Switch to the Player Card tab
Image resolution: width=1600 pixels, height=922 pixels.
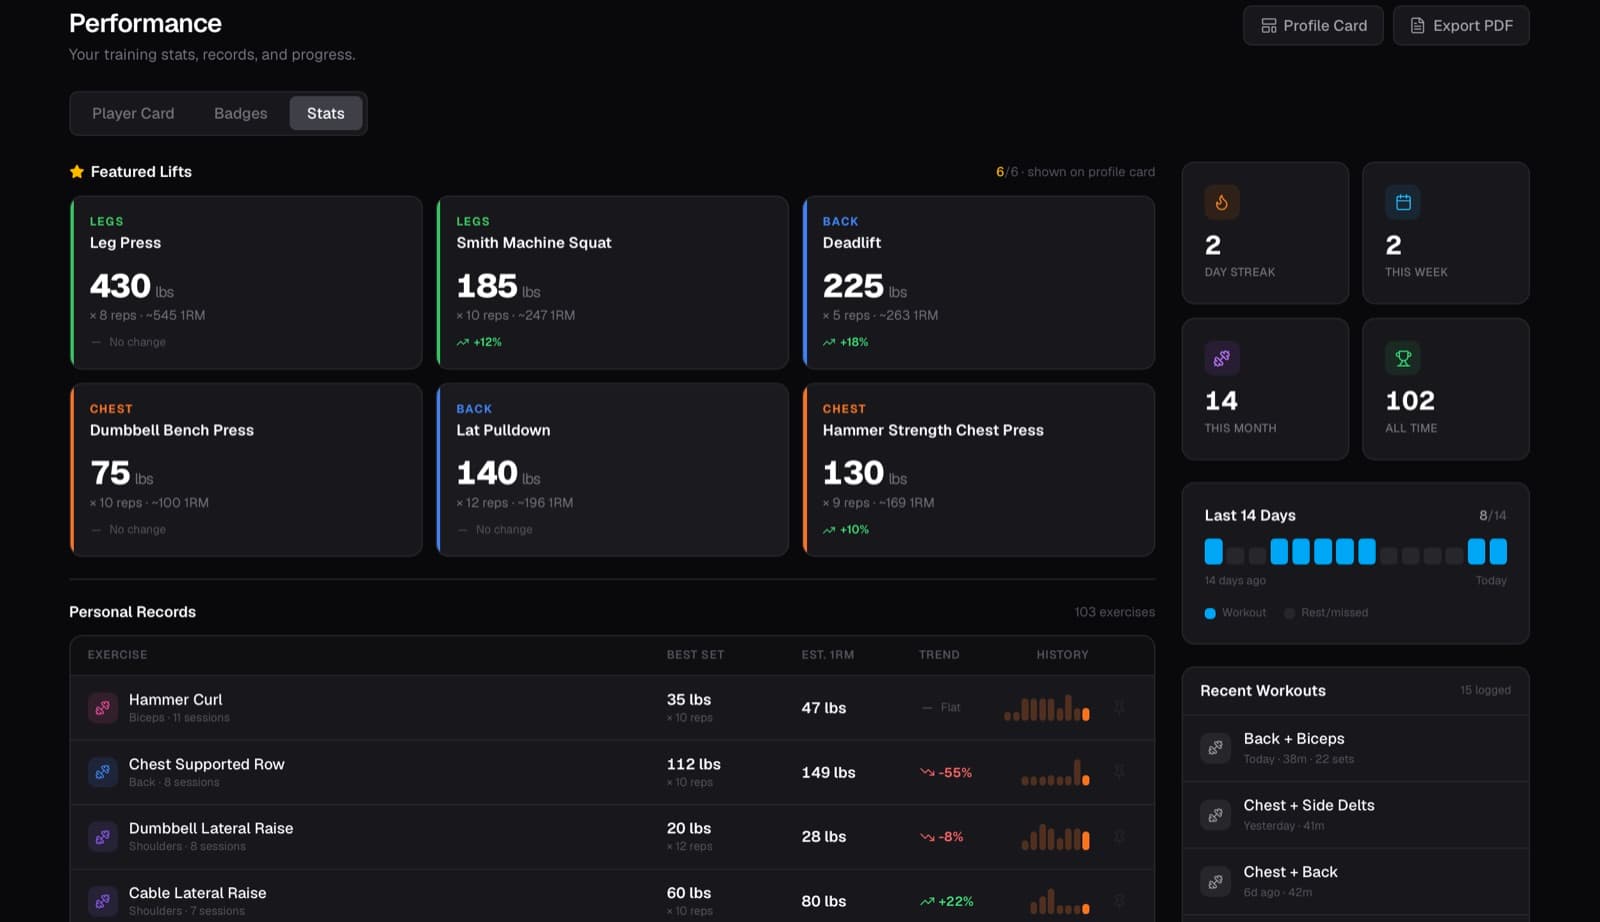tap(133, 113)
